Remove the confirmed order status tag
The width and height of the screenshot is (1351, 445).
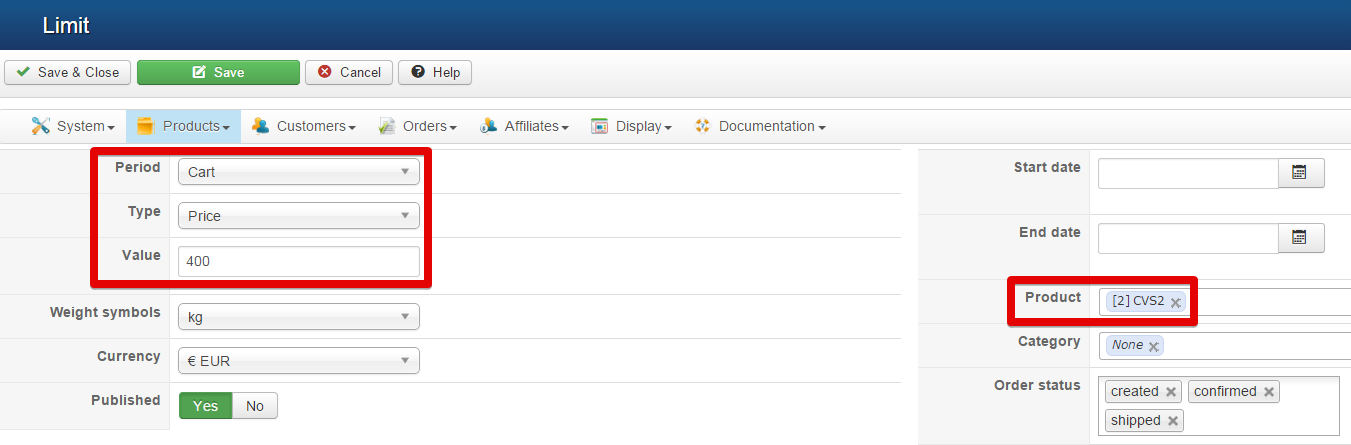coord(1269,392)
